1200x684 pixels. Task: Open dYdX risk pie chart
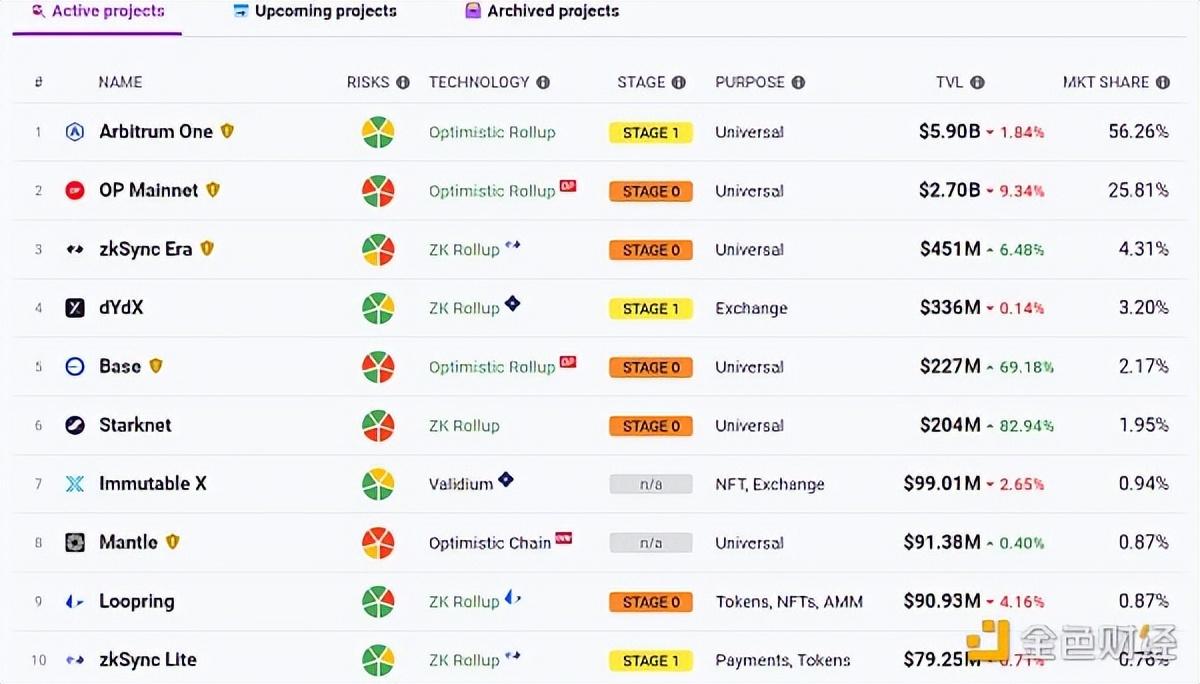click(x=378, y=308)
